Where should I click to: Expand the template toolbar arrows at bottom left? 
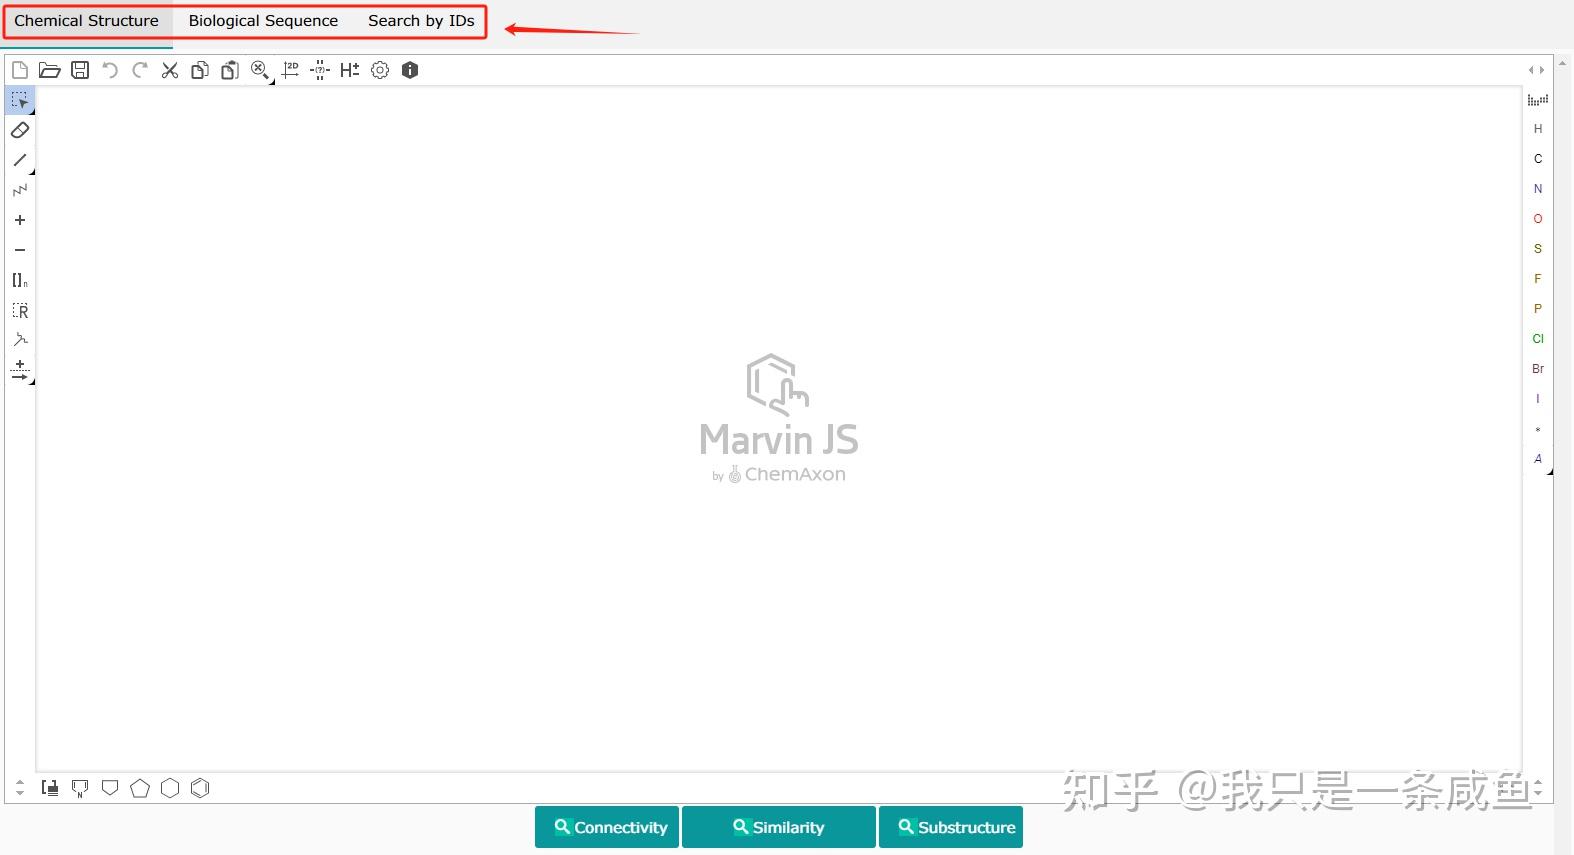(20, 788)
